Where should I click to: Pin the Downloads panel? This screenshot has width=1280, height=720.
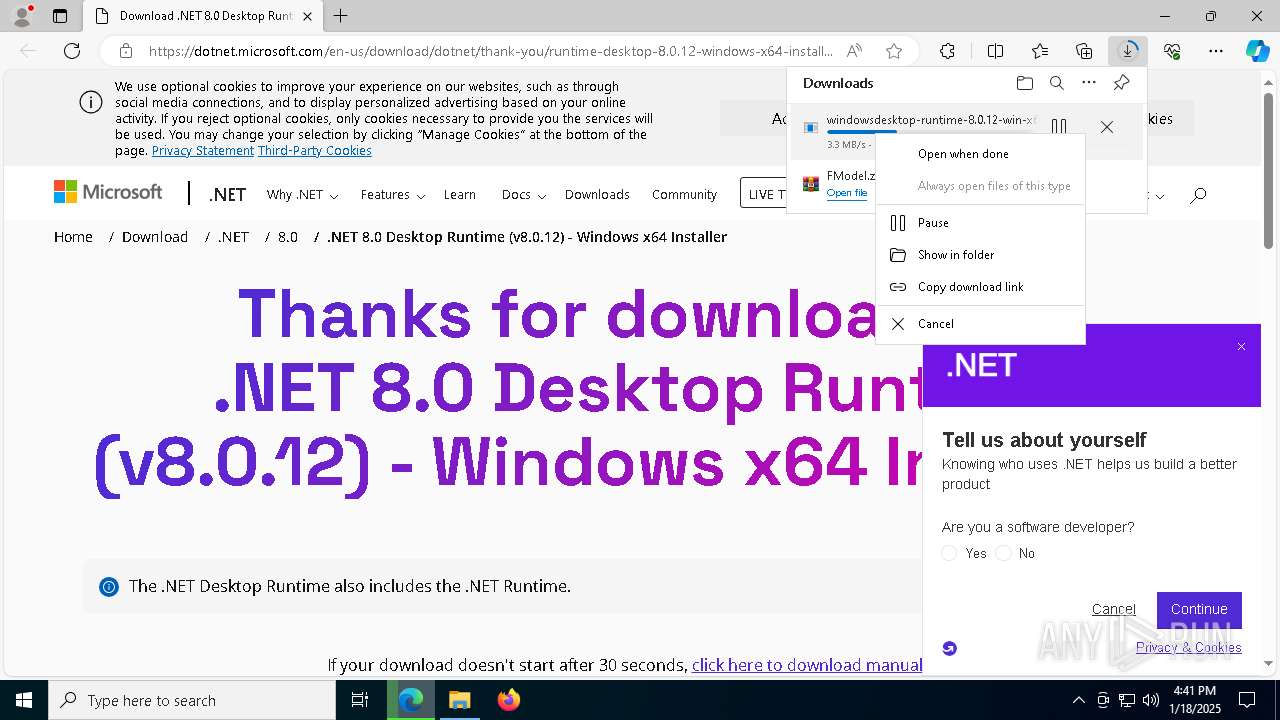[x=1121, y=83]
